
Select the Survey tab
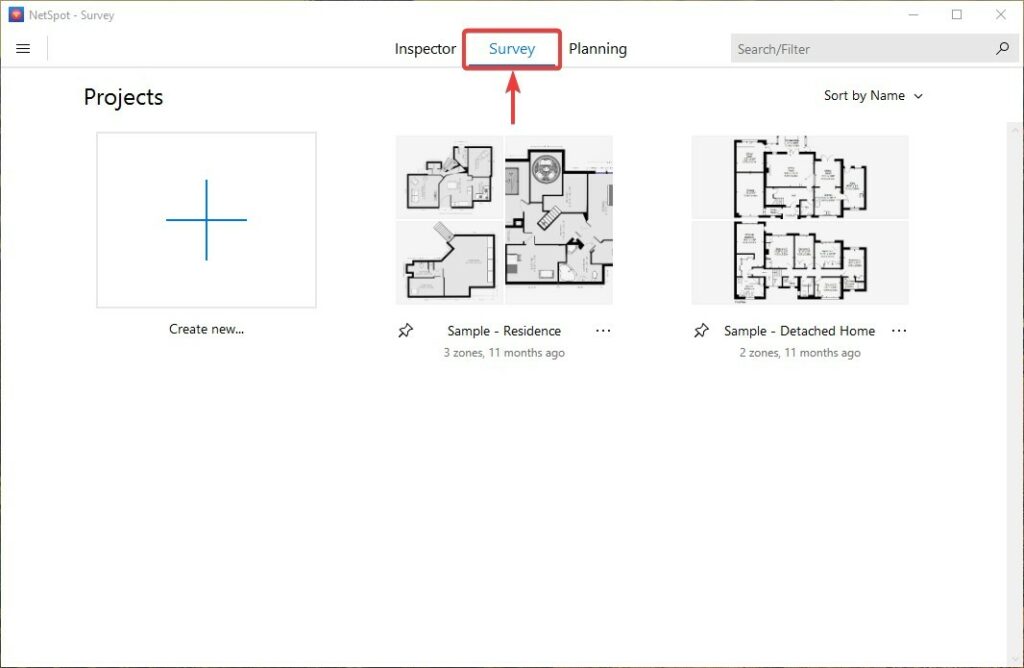coord(512,49)
